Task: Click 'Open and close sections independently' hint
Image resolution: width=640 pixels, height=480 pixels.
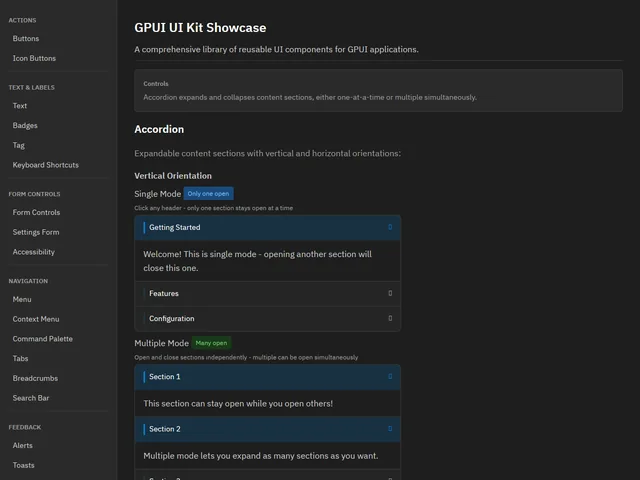Action: point(246,358)
